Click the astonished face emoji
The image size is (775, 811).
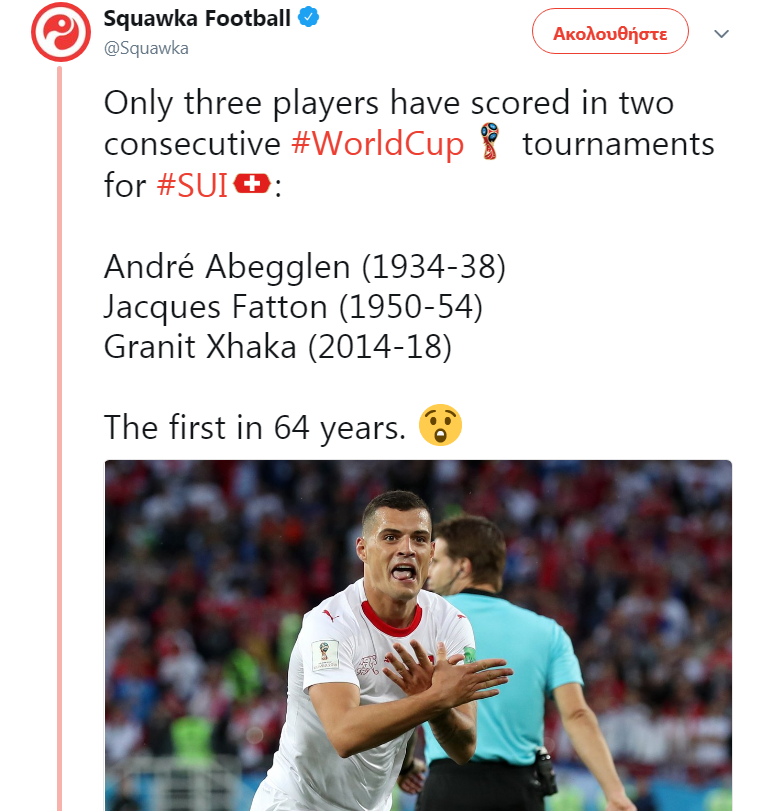(440, 425)
